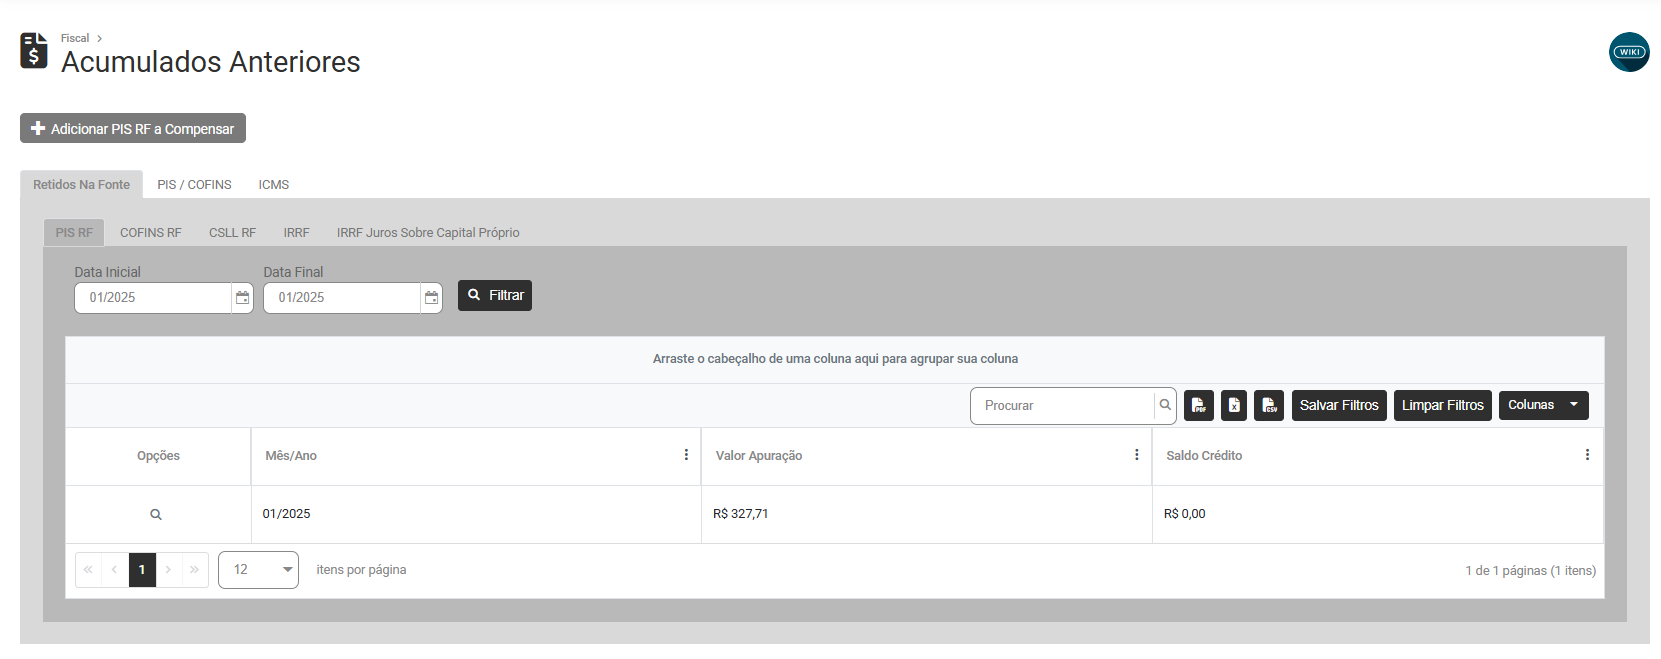Switch to the Retidos Na Fonte tab
The image size is (1661, 659).
(x=81, y=184)
